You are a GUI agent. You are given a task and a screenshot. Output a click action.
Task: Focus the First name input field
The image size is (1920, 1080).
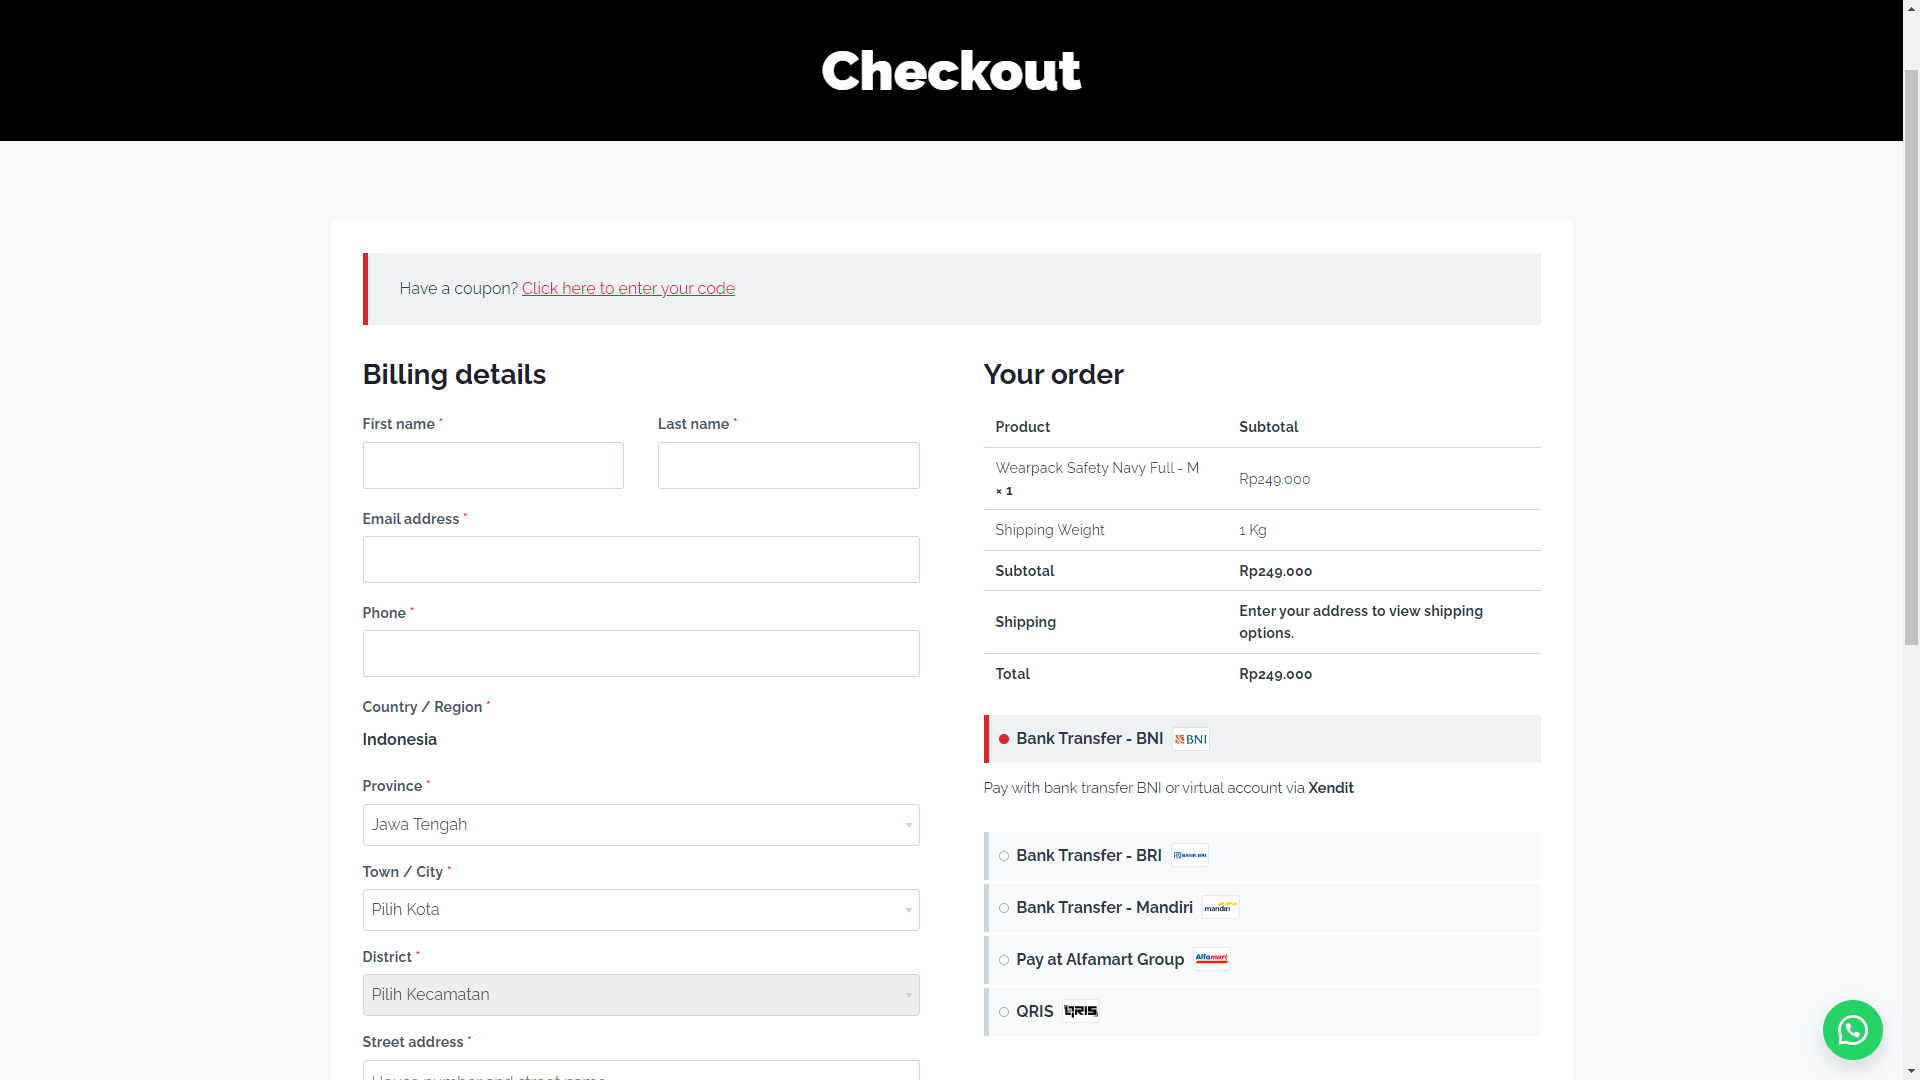pos(493,466)
